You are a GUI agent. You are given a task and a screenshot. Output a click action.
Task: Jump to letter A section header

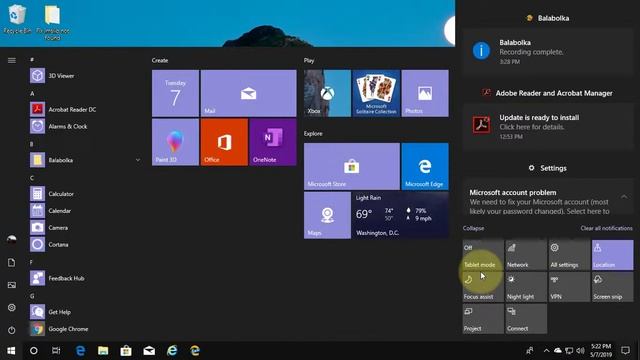(x=32, y=93)
